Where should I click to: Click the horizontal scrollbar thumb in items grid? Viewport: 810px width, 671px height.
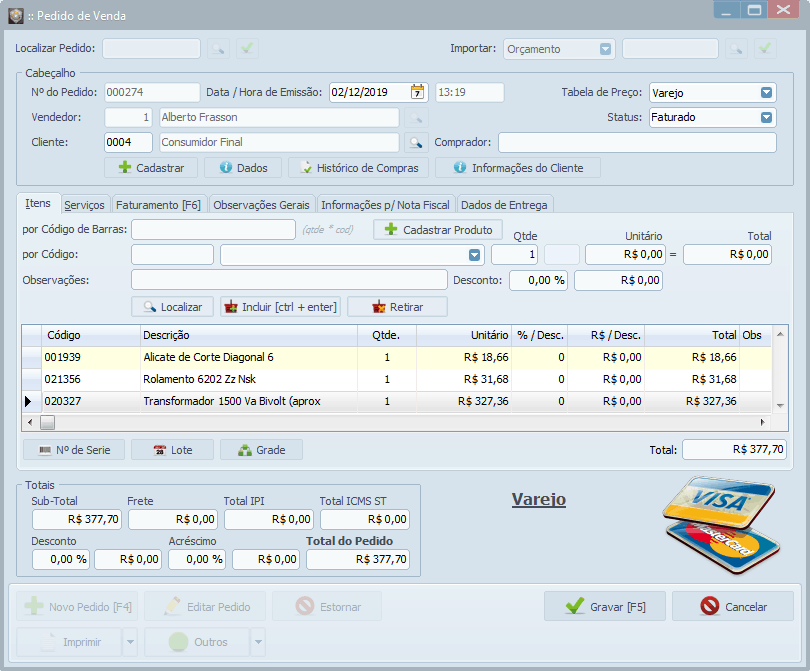(48, 423)
